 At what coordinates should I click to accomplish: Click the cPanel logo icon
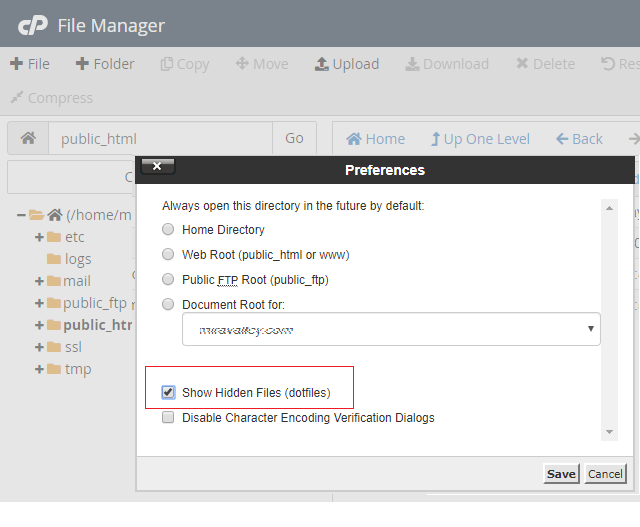(32, 25)
